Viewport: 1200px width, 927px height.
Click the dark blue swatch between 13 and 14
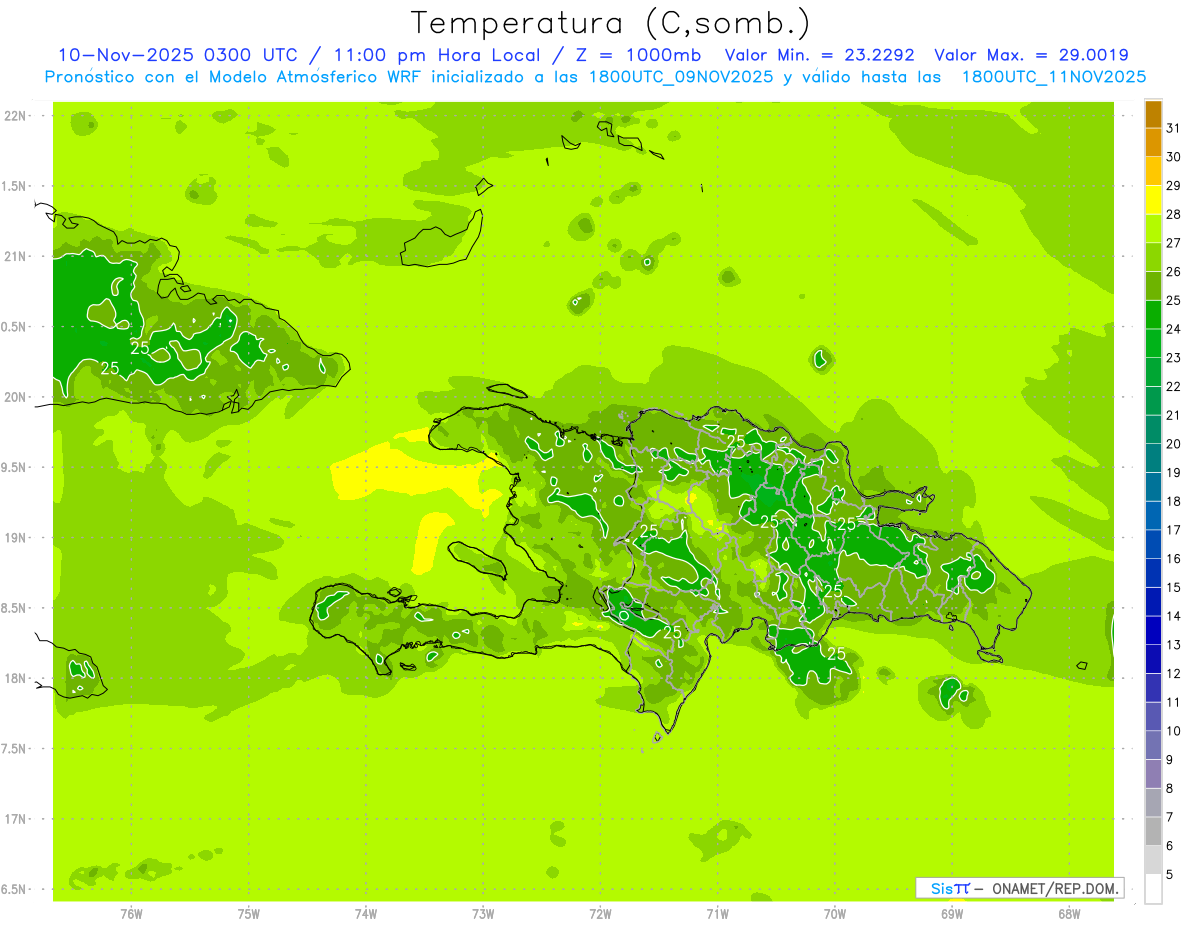[x=1153, y=630]
